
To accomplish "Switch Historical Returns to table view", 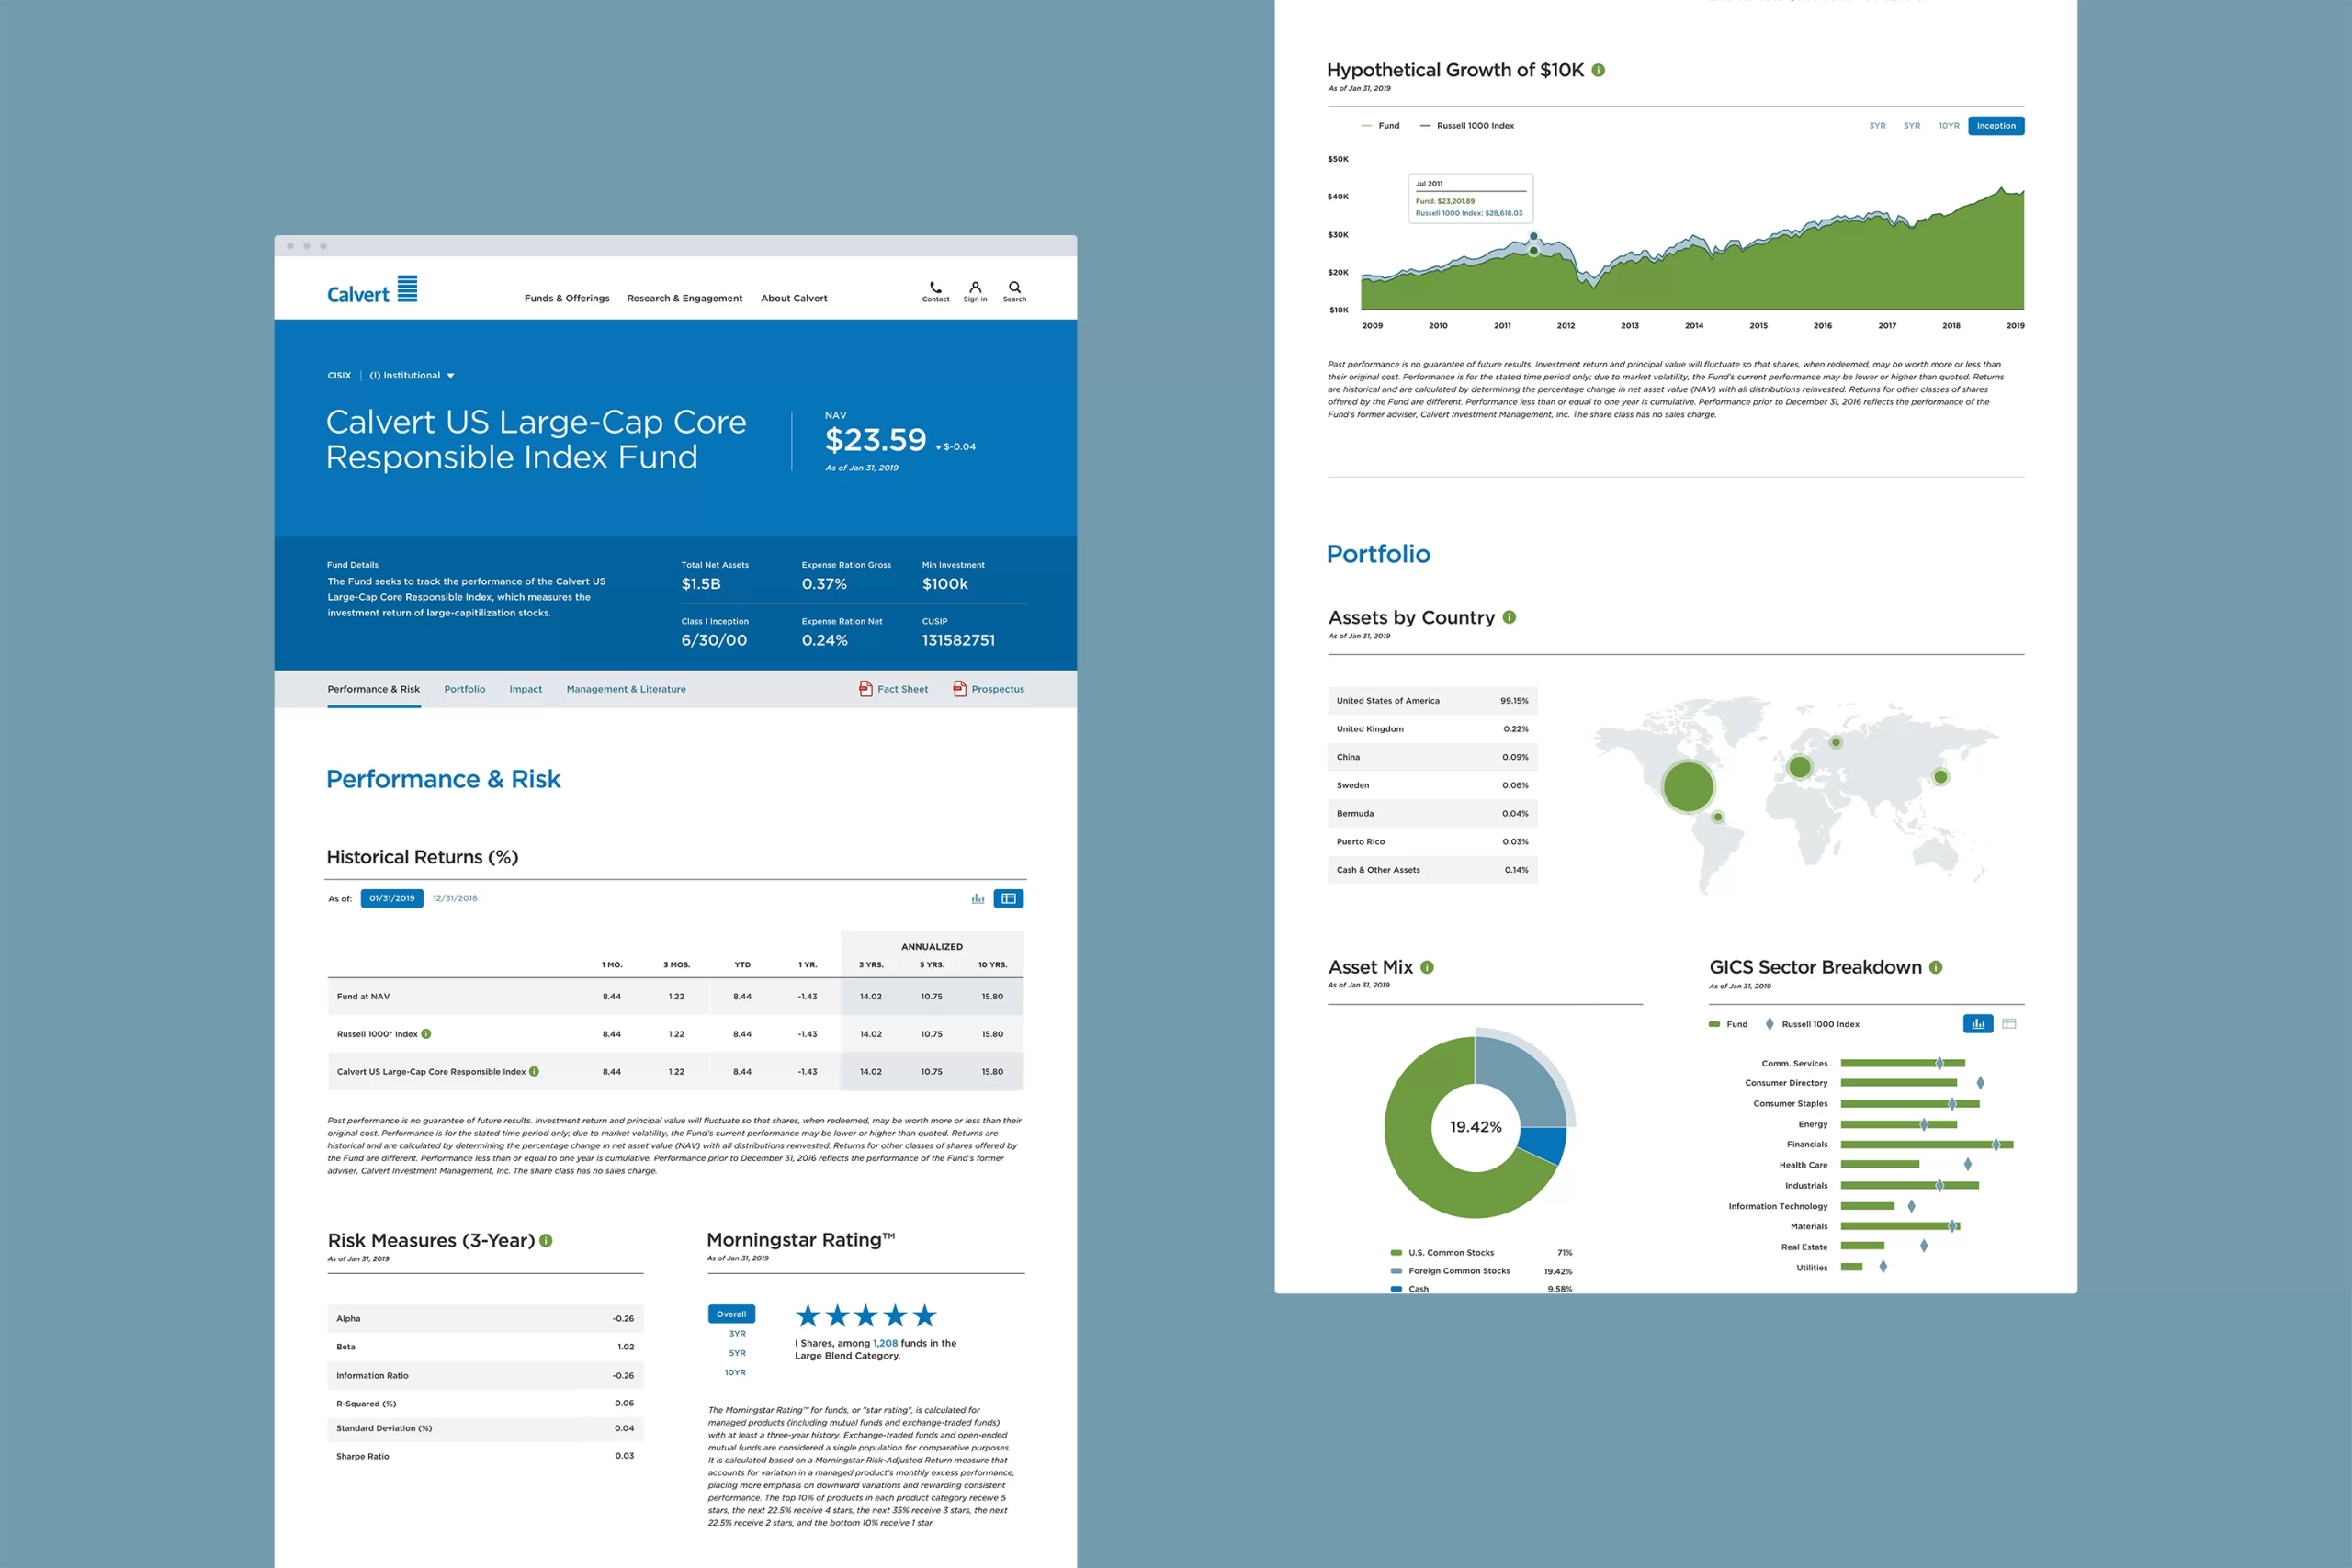I will point(1008,898).
